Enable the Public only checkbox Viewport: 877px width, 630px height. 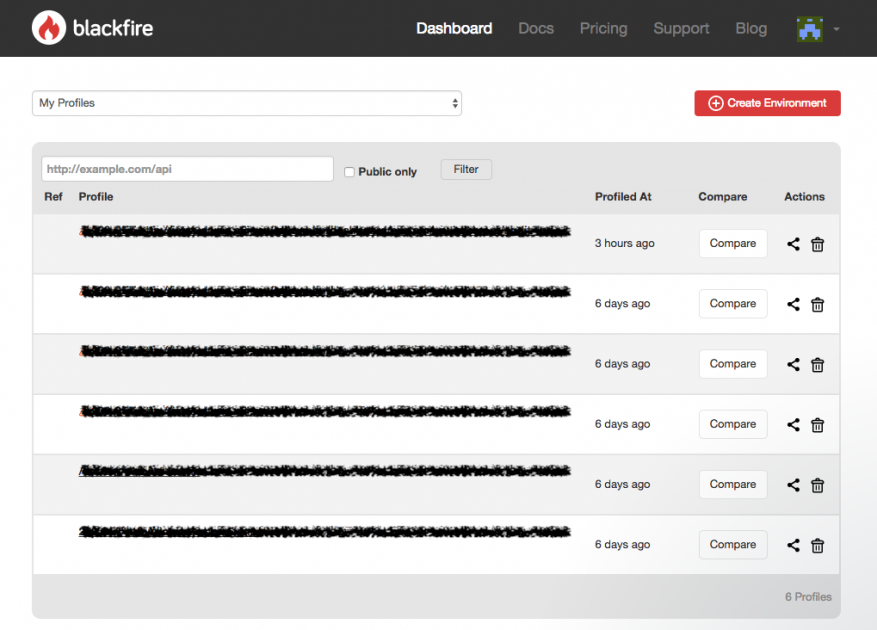point(349,172)
